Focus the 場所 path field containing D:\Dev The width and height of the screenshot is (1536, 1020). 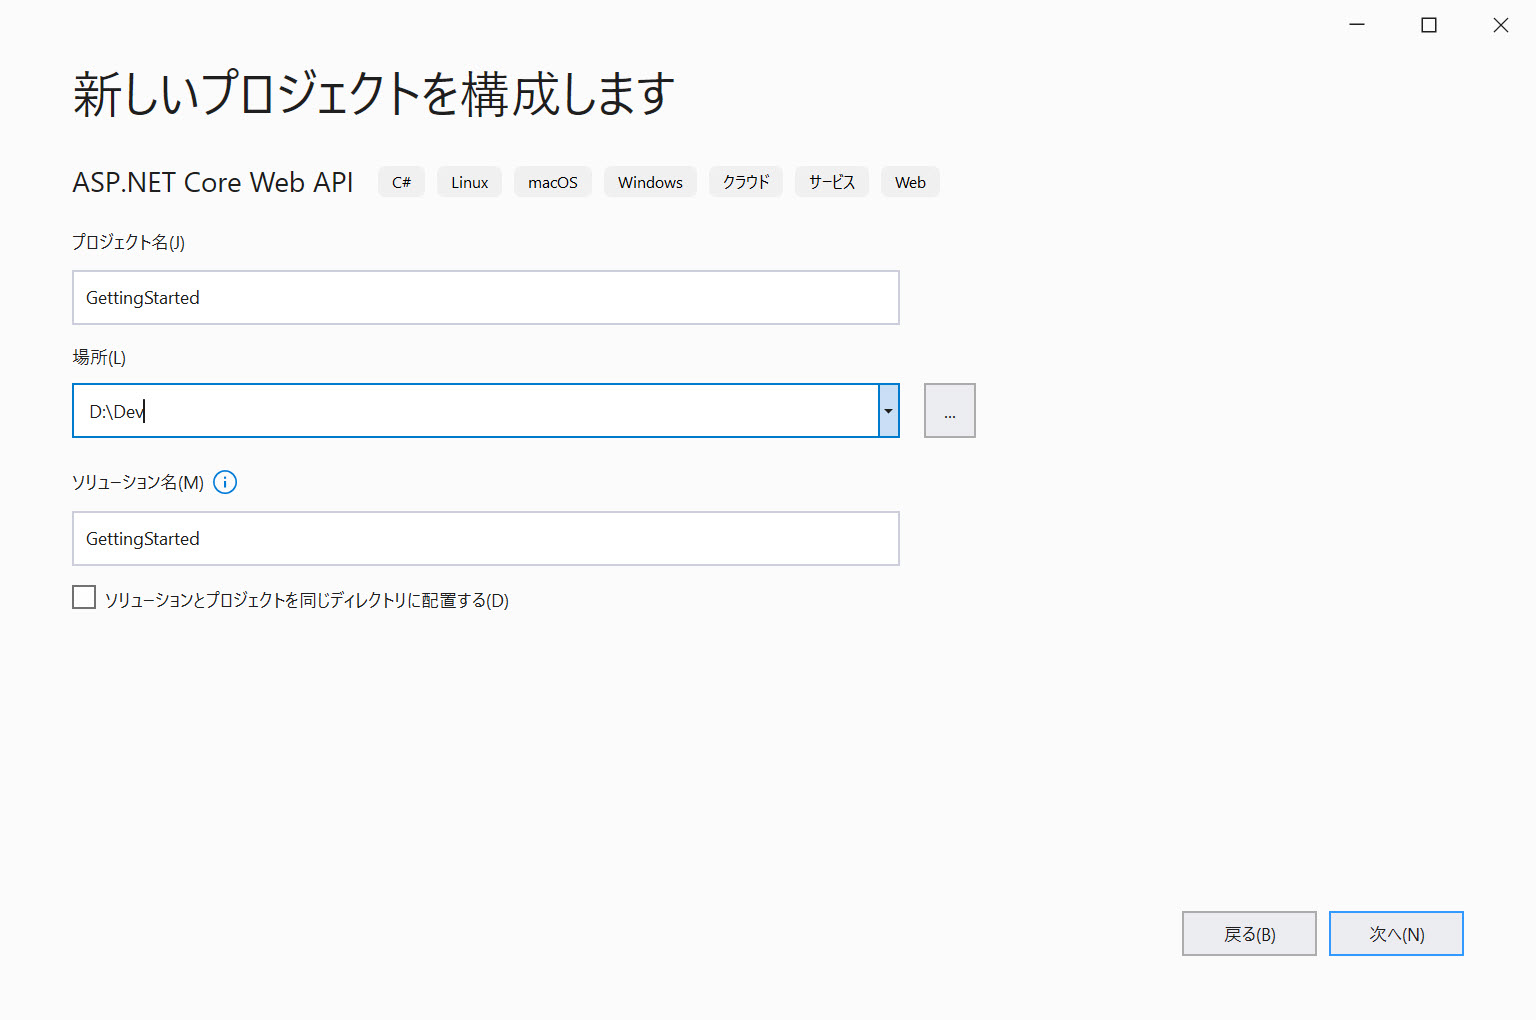point(475,411)
